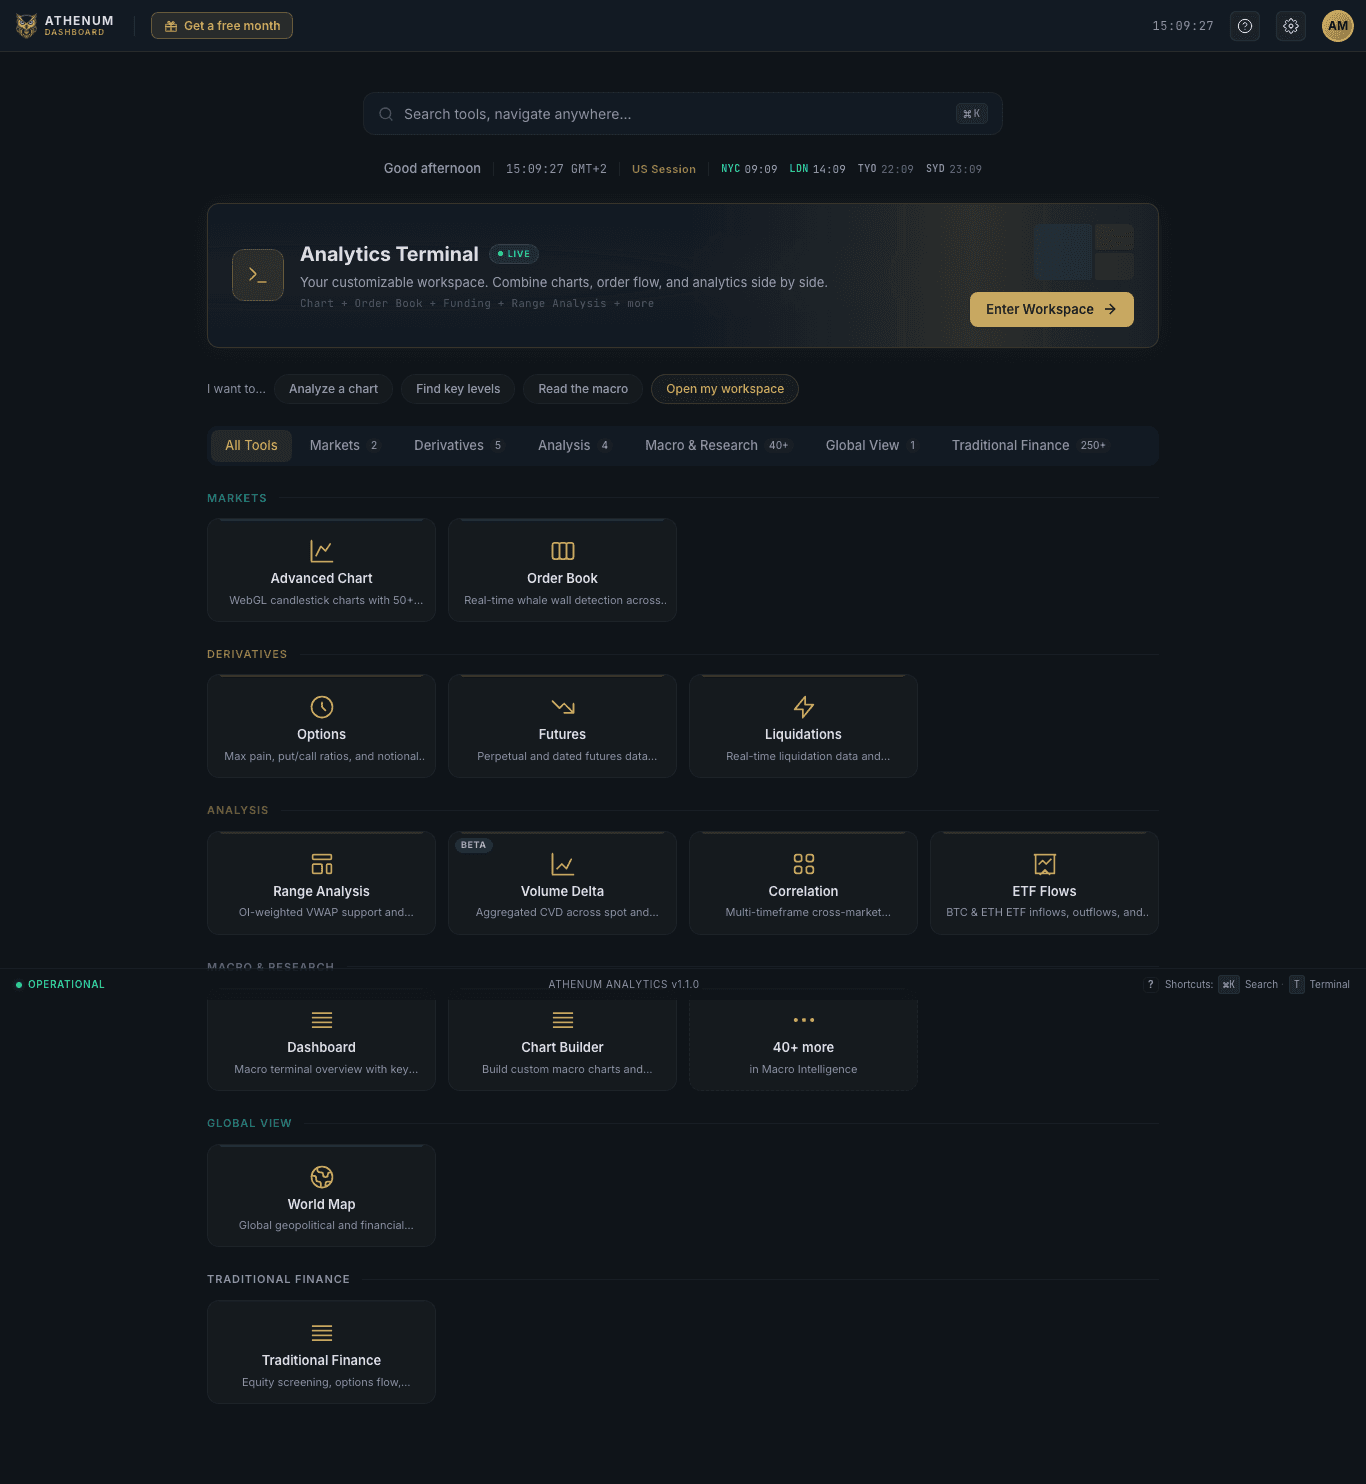The image size is (1366, 1484).
Task: Click the NYC 09:09 clock
Action: (x=749, y=169)
